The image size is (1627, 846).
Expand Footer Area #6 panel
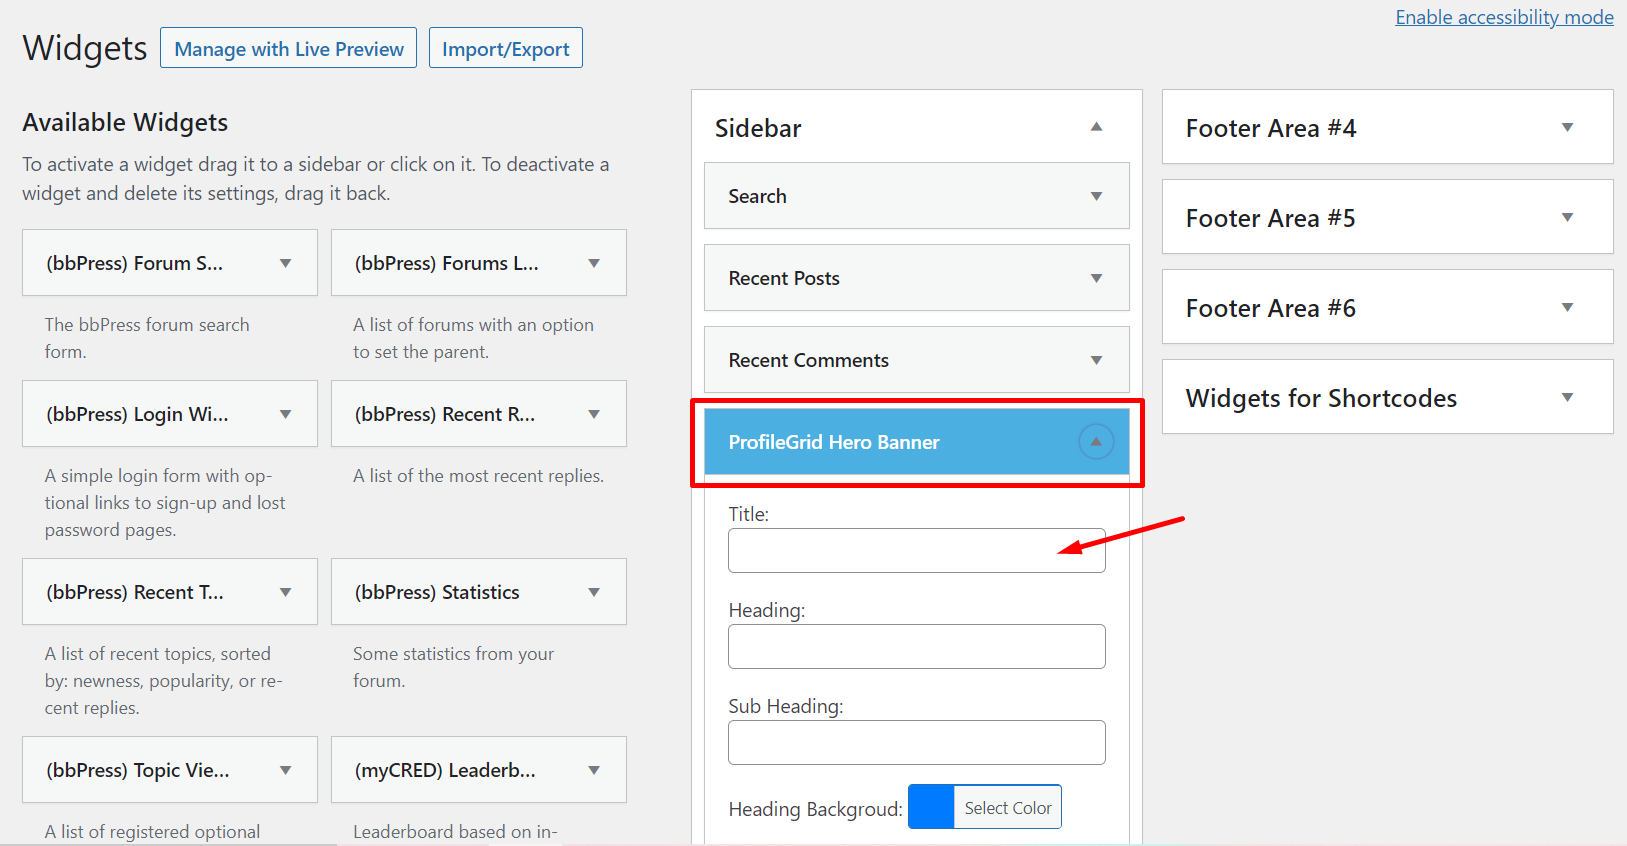click(x=1567, y=308)
